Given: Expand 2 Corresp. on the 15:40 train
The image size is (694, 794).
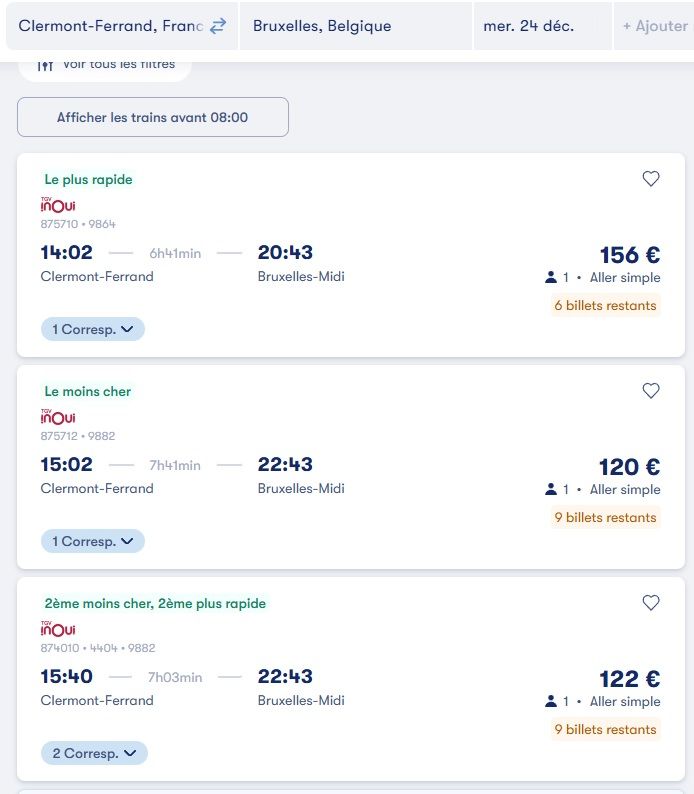Looking at the screenshot, I should 94,753.
